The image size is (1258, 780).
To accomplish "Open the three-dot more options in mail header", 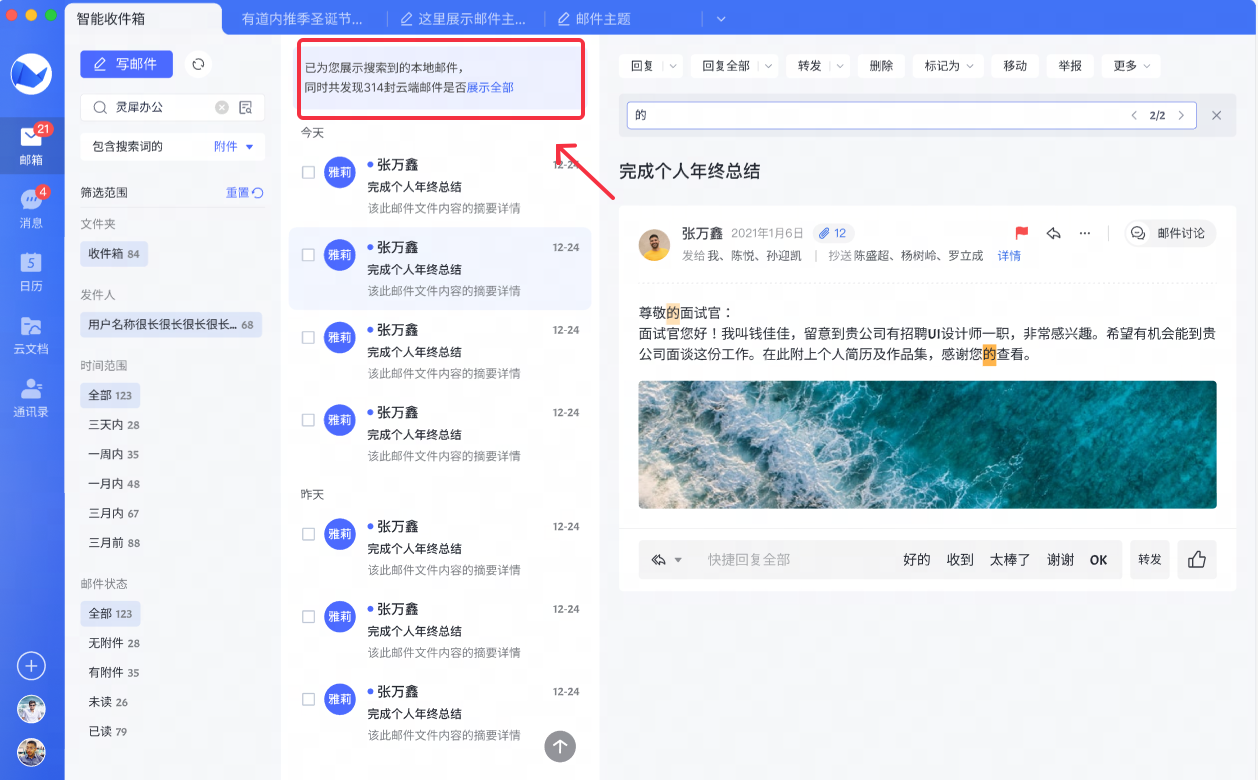I will point(1085,233).
